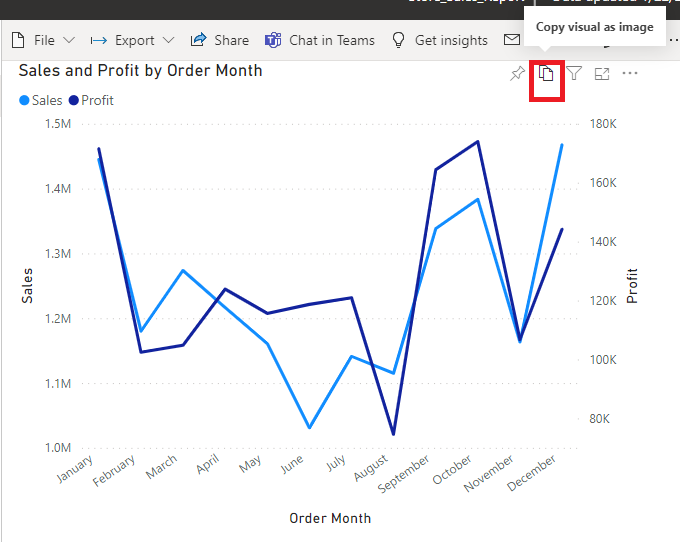
Task: Pin the Sales and Profit visual
Action: 517,74
